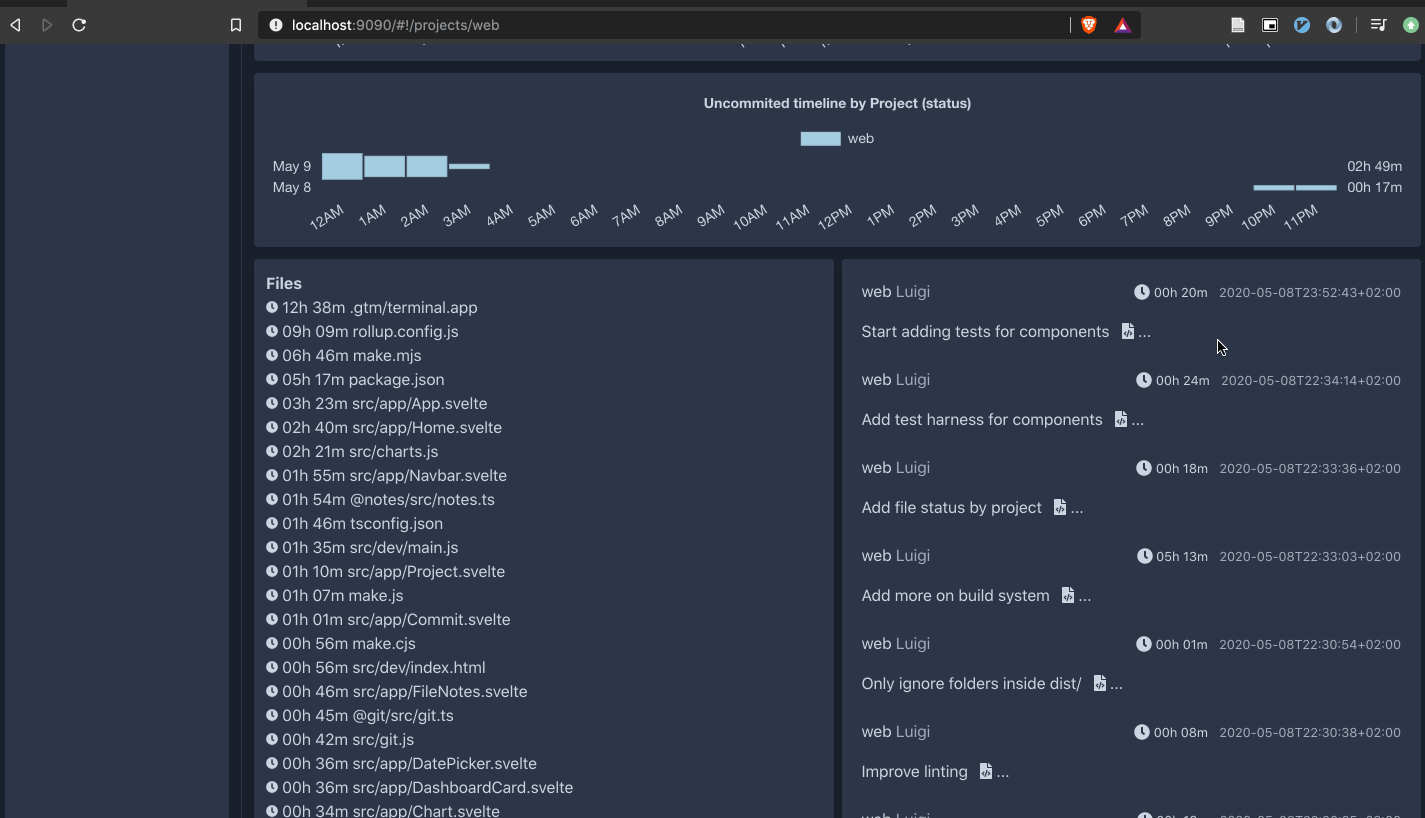Click inside the browser address bar
The height and width of the screenshot is (818, 1425).
point(600,24)
